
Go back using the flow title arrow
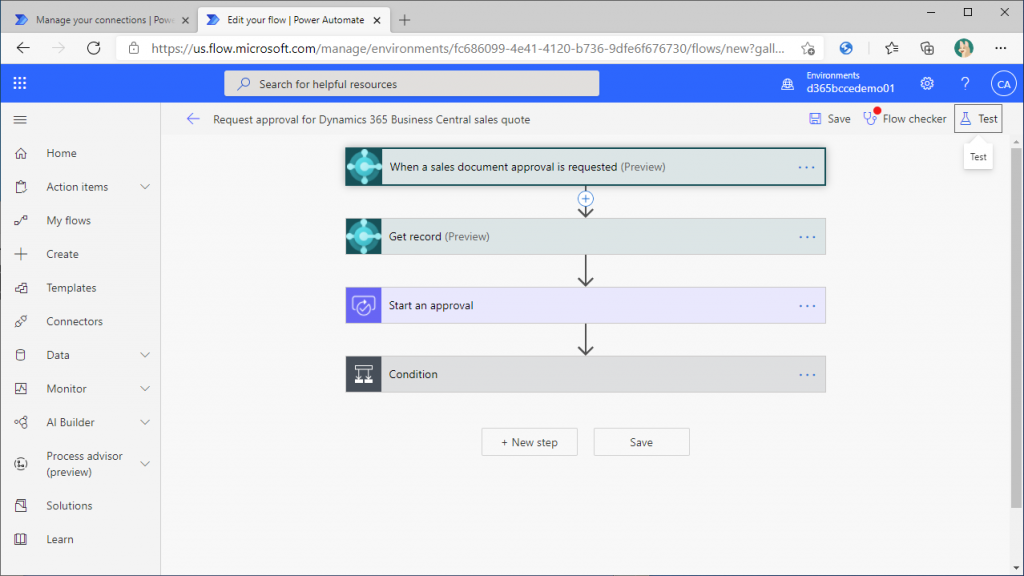click(193, 119)
